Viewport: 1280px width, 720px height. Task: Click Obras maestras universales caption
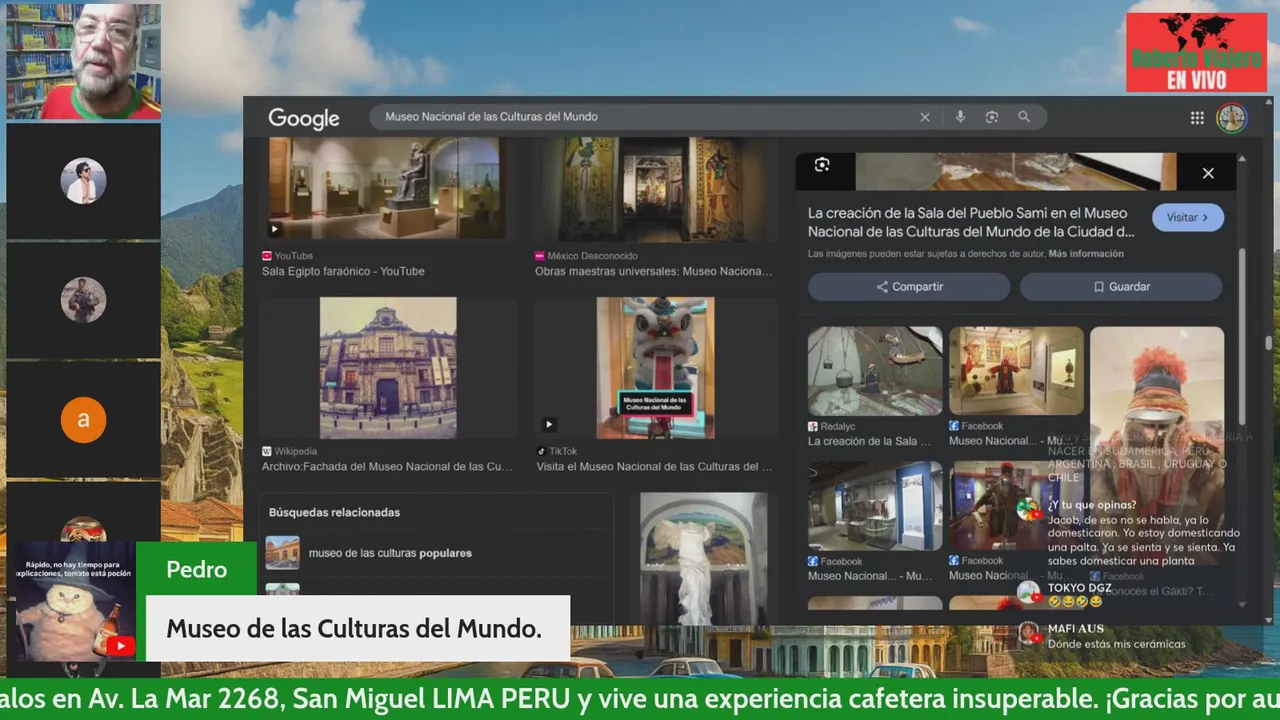(653, 271)
